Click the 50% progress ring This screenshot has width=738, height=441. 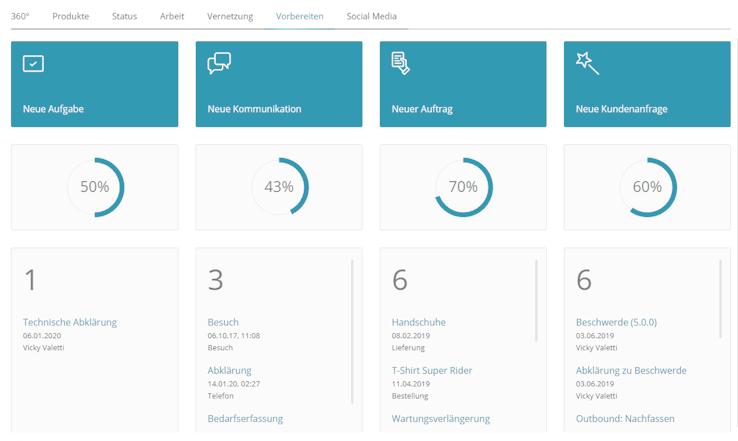(95, 187)
